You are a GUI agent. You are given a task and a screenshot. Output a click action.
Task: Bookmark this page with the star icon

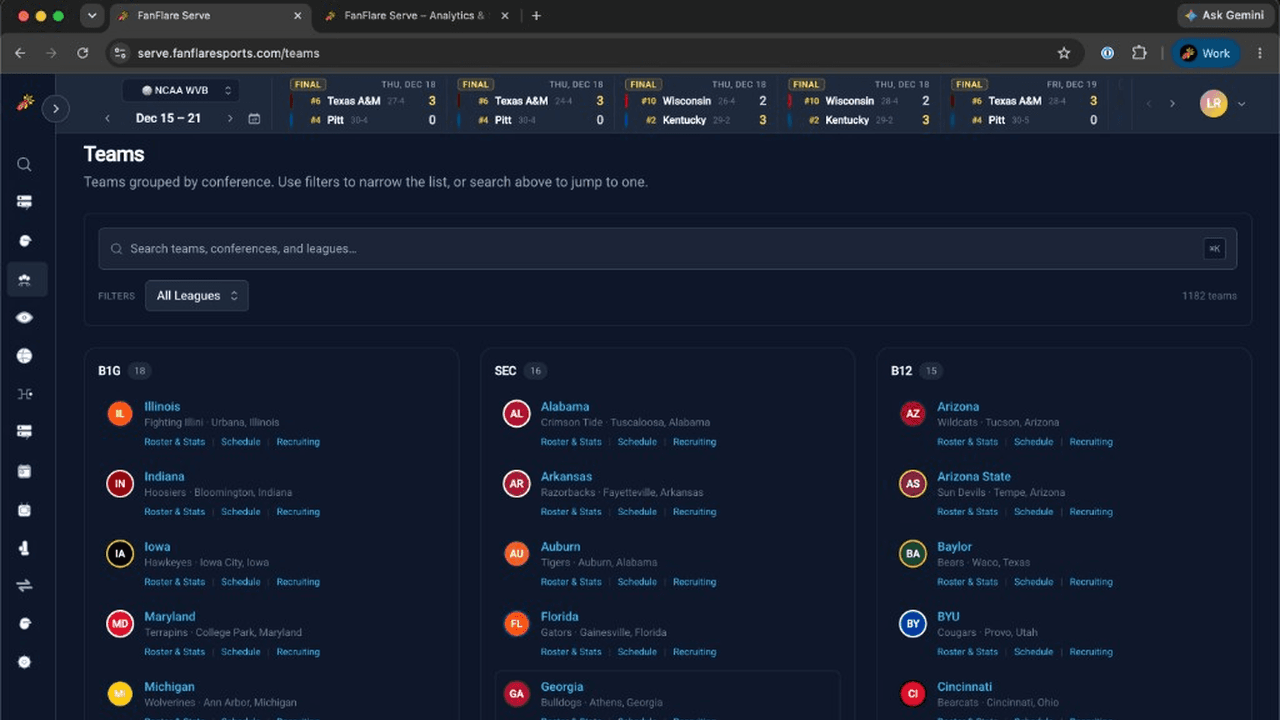pyautogui.click(x=1064, y=53)
